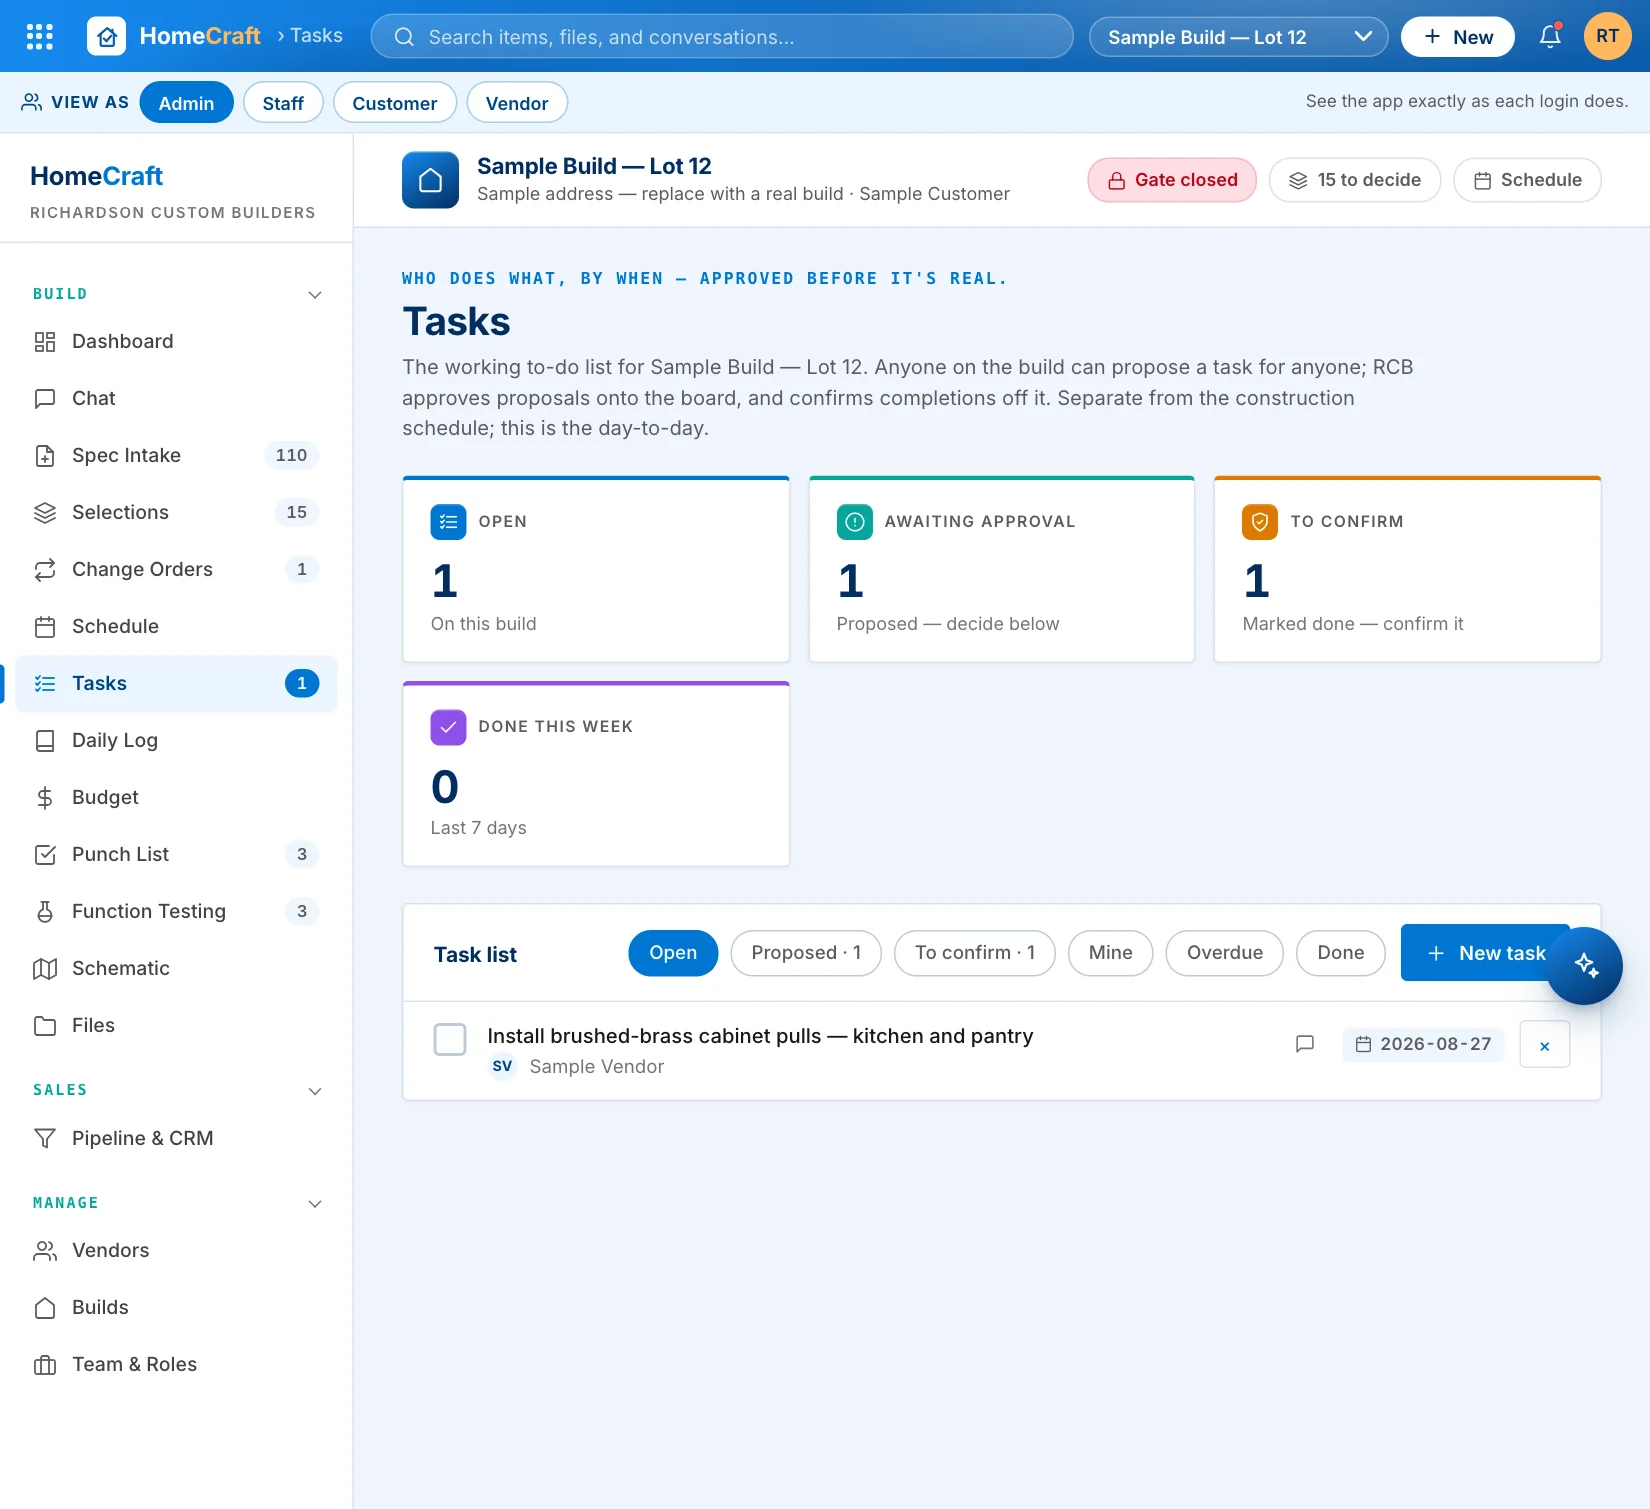Click the Sample Vendor assignee label
The height and width of the screenshot is (1509, 1650).
[596, 1067]
